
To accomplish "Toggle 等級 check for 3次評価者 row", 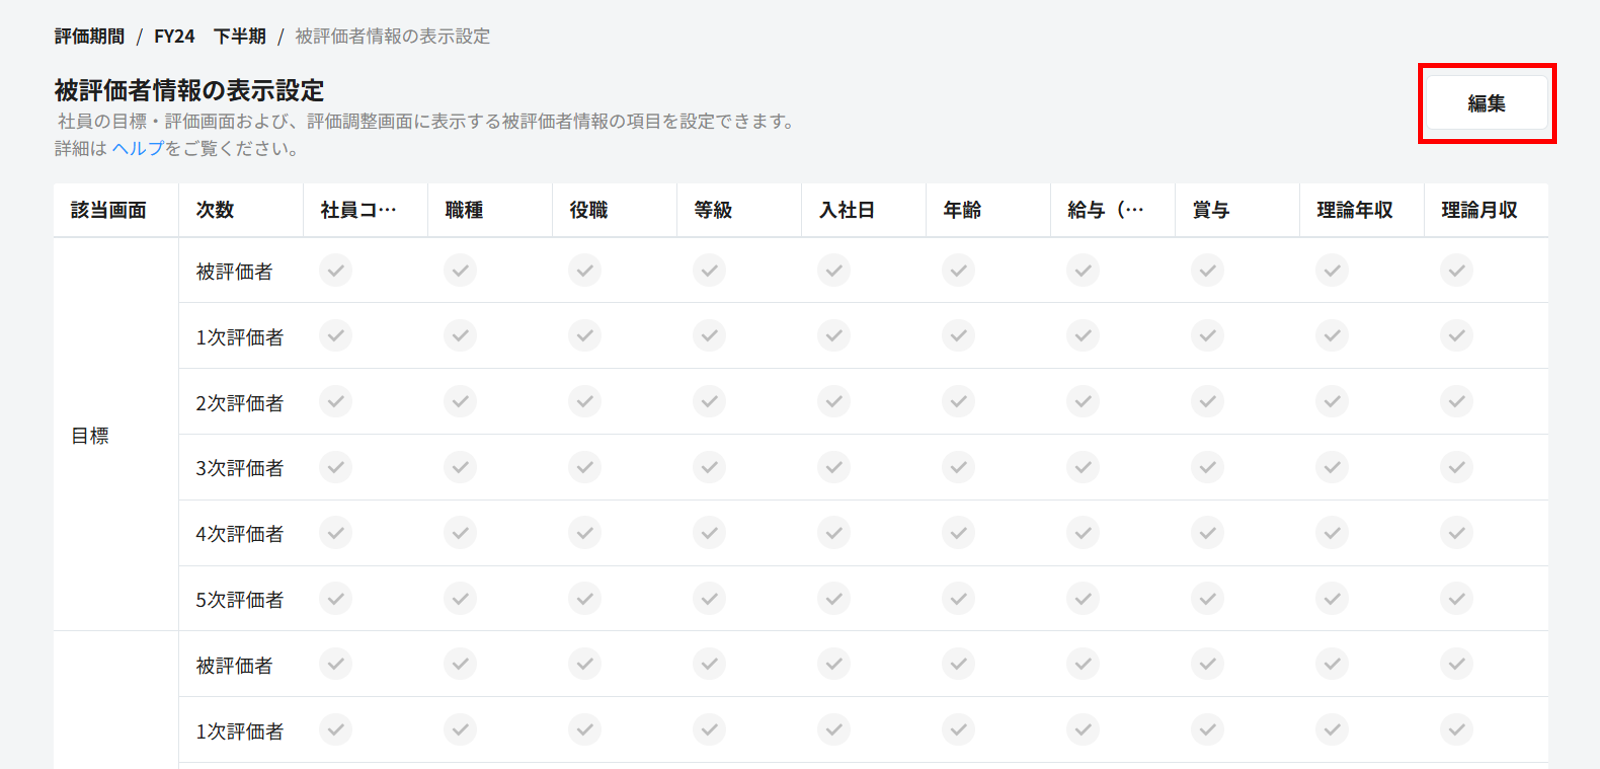I will pyautogui.click(x=709, y=467).
